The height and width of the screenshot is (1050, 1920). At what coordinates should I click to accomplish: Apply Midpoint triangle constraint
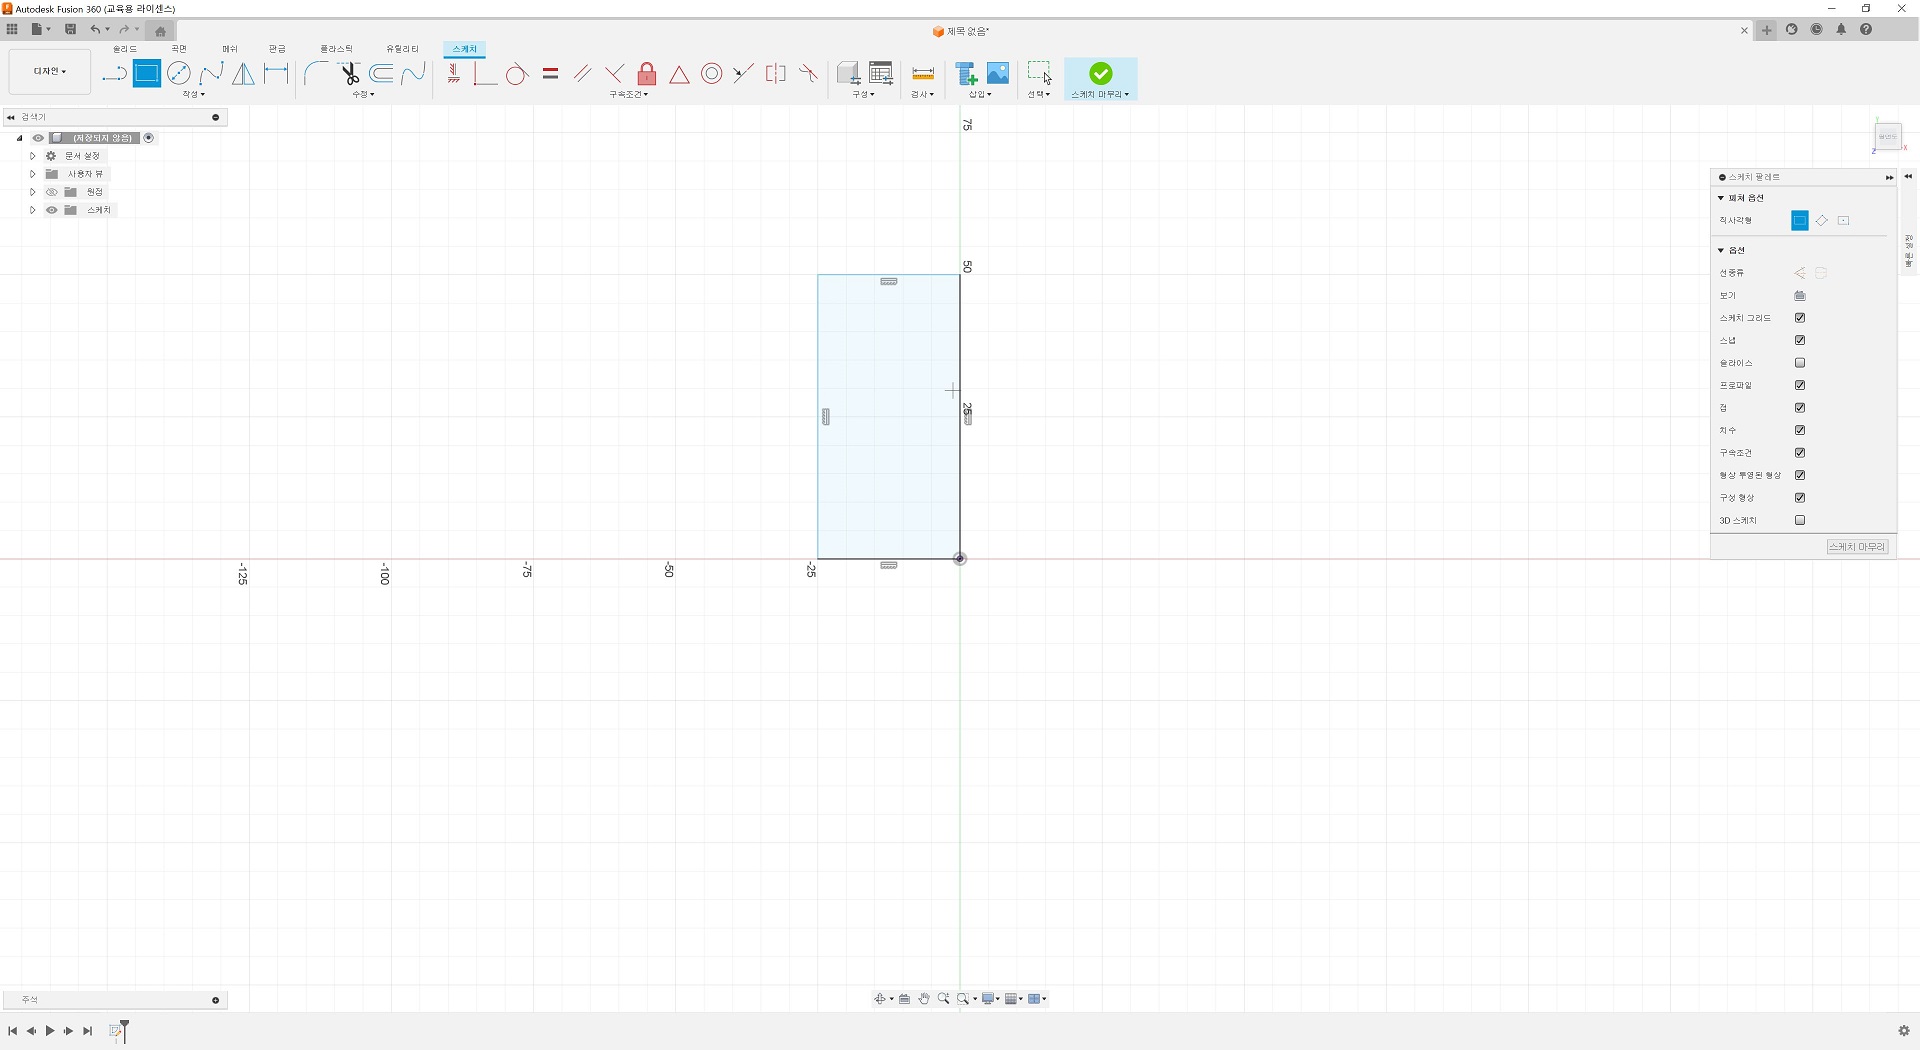tap(679, 74)
